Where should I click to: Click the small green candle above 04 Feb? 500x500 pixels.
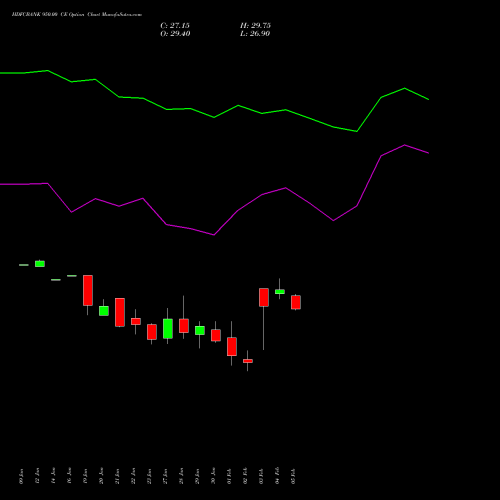(x=280, y=292)
